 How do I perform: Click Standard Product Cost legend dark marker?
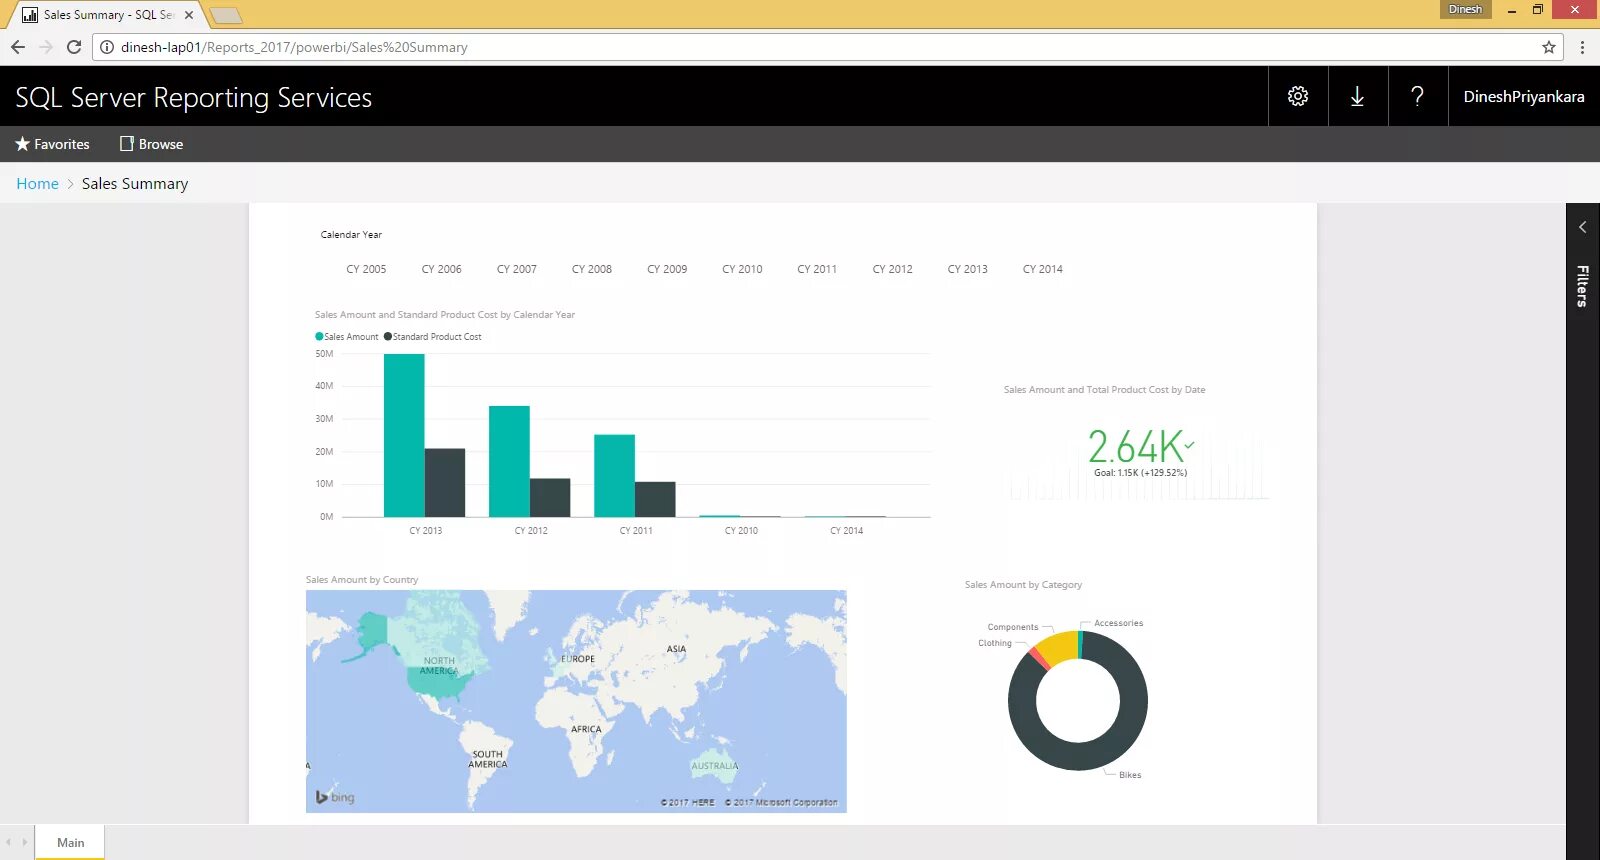pyautogui.click(x=388, y=337)
